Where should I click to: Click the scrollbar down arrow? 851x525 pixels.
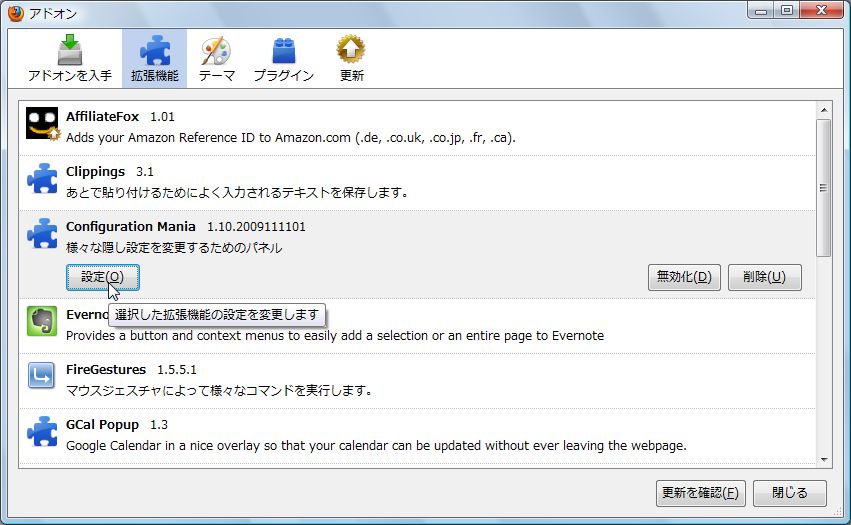click(x=824, y=459)
